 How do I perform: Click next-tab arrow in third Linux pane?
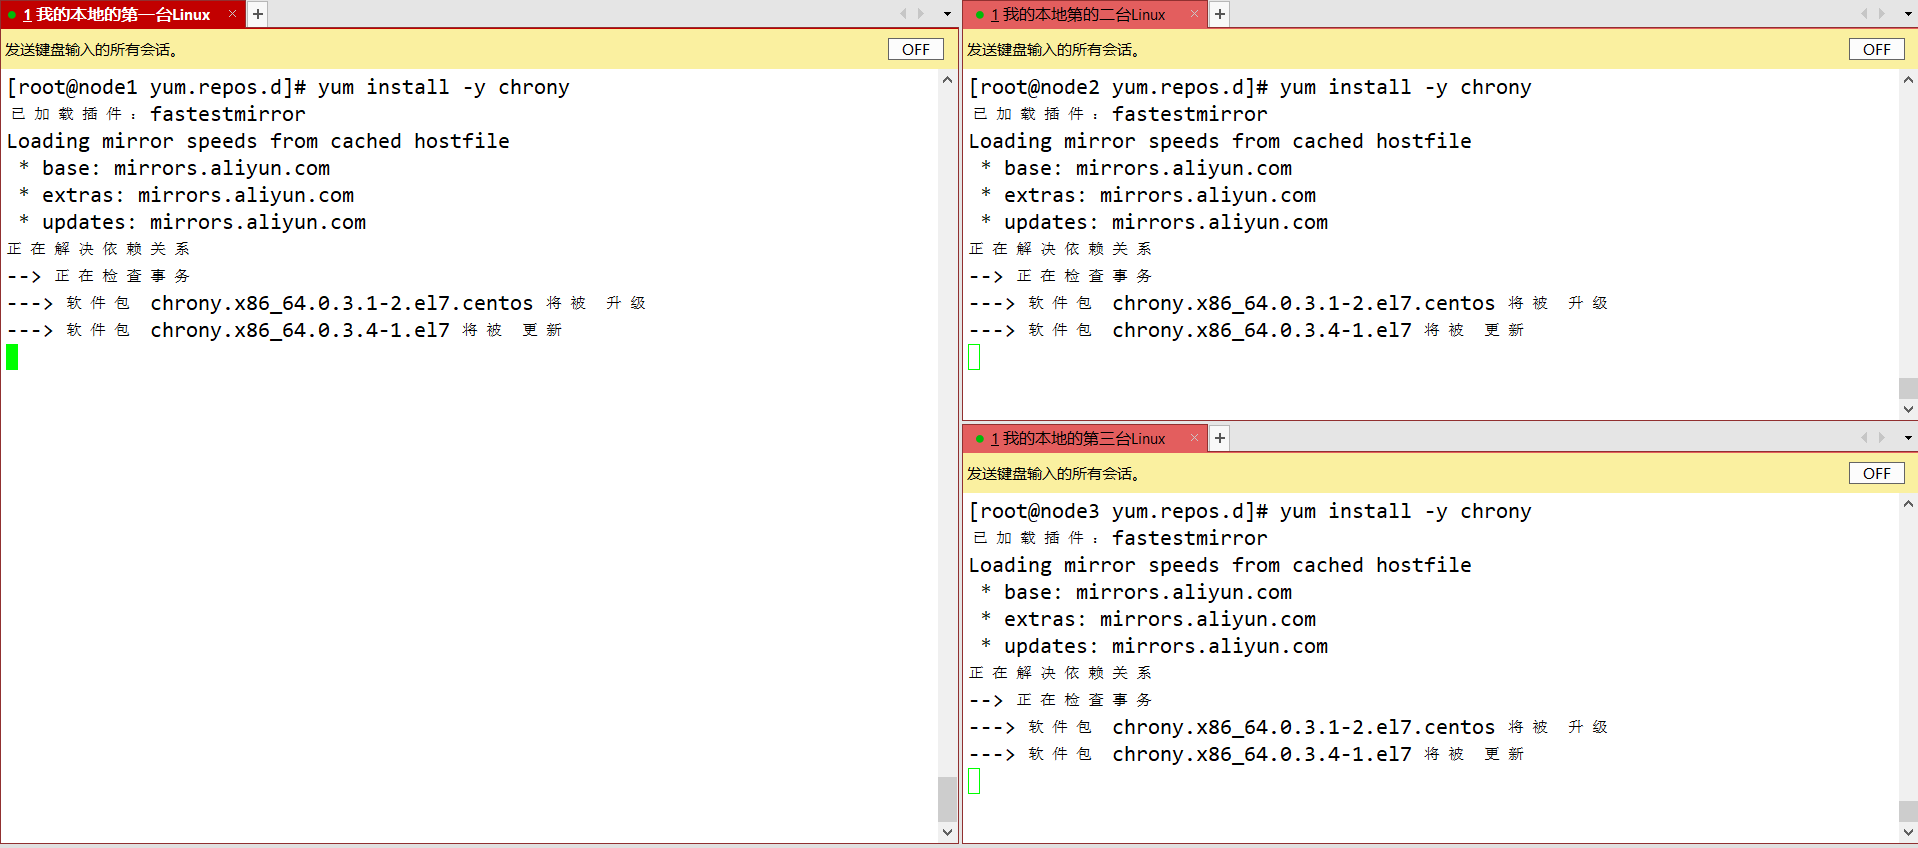click(1882, 438)
